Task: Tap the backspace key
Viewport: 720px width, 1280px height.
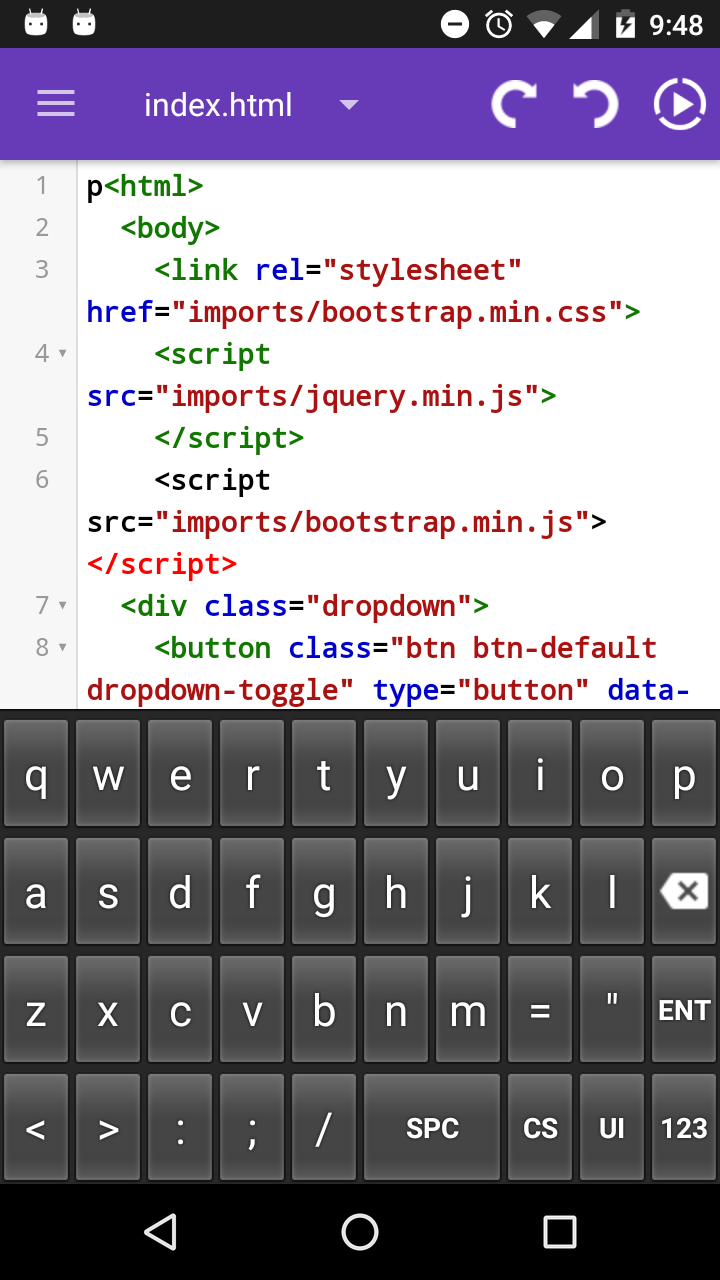Action: tap(684, 891)
